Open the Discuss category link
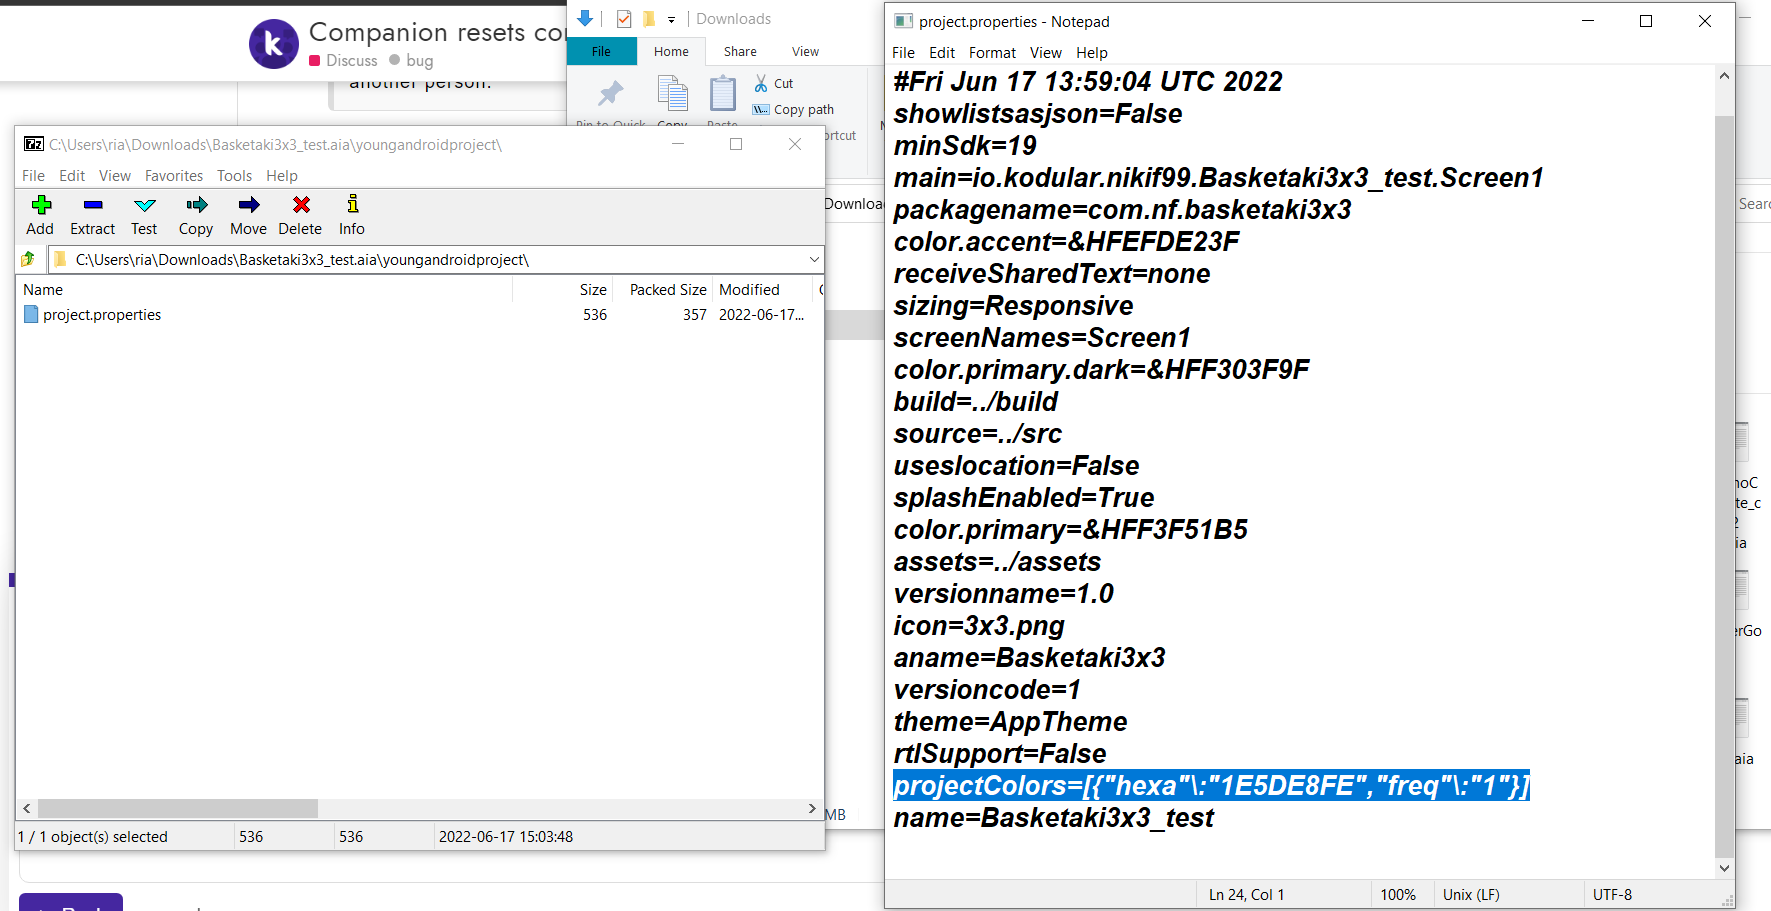The height and width of the screenshot is (911, 1771). (x=344, y=61)
